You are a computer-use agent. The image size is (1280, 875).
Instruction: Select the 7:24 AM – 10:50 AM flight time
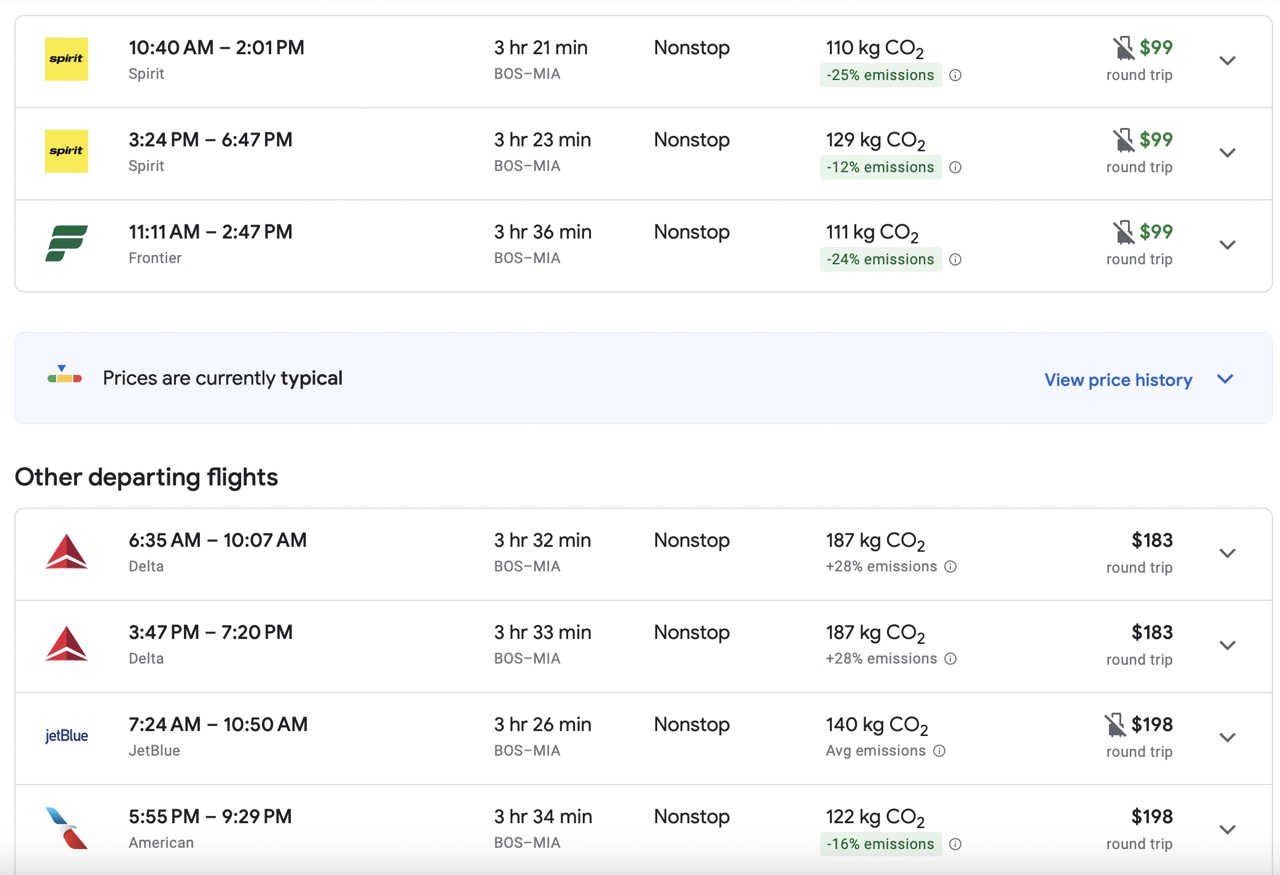pyautogui.click(x=218, y=724)
